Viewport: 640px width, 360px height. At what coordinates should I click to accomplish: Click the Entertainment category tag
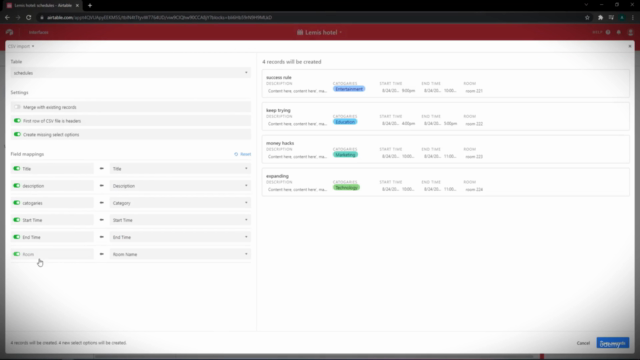click(349, 89)
